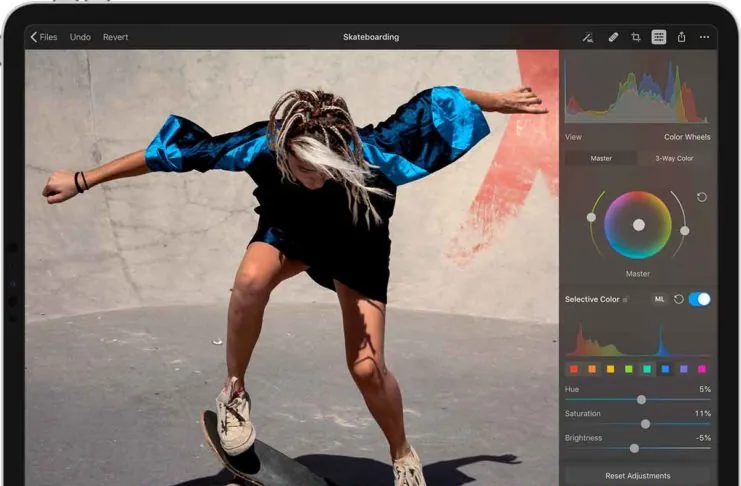741x486 pixels.
Task: Apply ML to Selective Color
Action: pyautogui.click(x=659, y=299)
